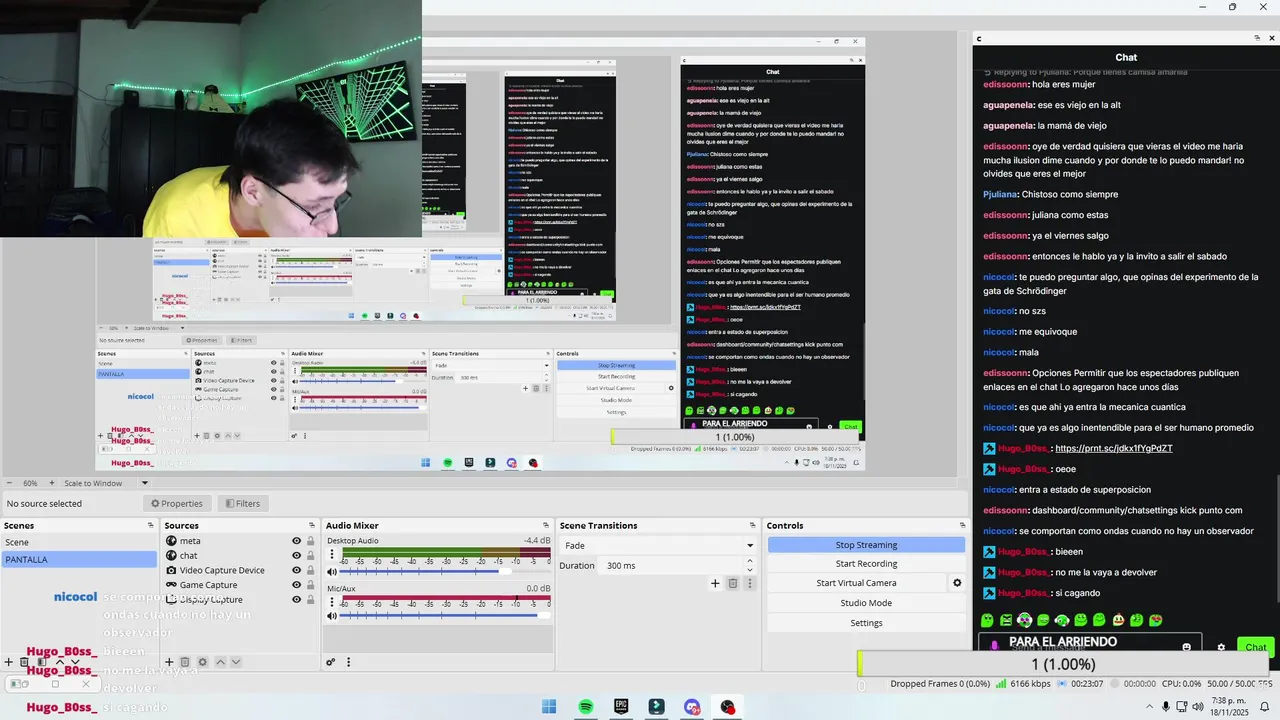Remove selected scene with trash icon
Screen dimensions: 1280x720
pos(24,662)
